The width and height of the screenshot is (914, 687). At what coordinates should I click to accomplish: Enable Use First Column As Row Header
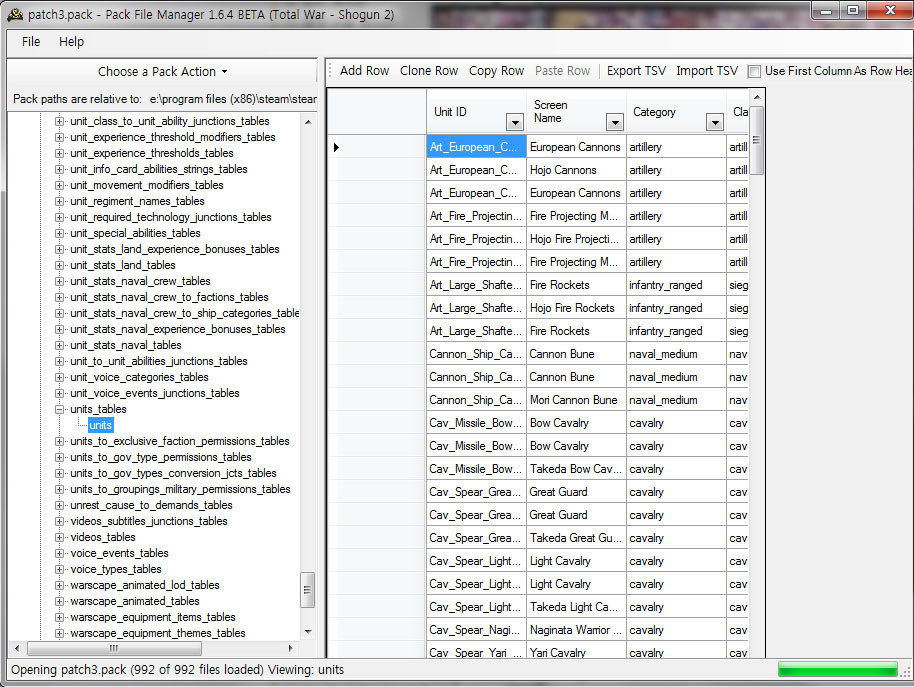coord(755,71)
